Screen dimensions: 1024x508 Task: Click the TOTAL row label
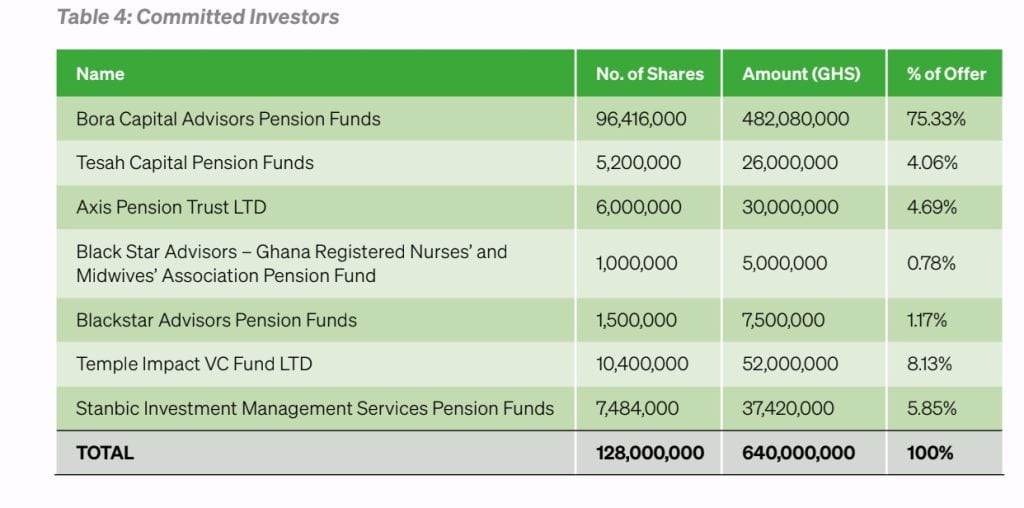pyautogui.click(x=104, y=453)
